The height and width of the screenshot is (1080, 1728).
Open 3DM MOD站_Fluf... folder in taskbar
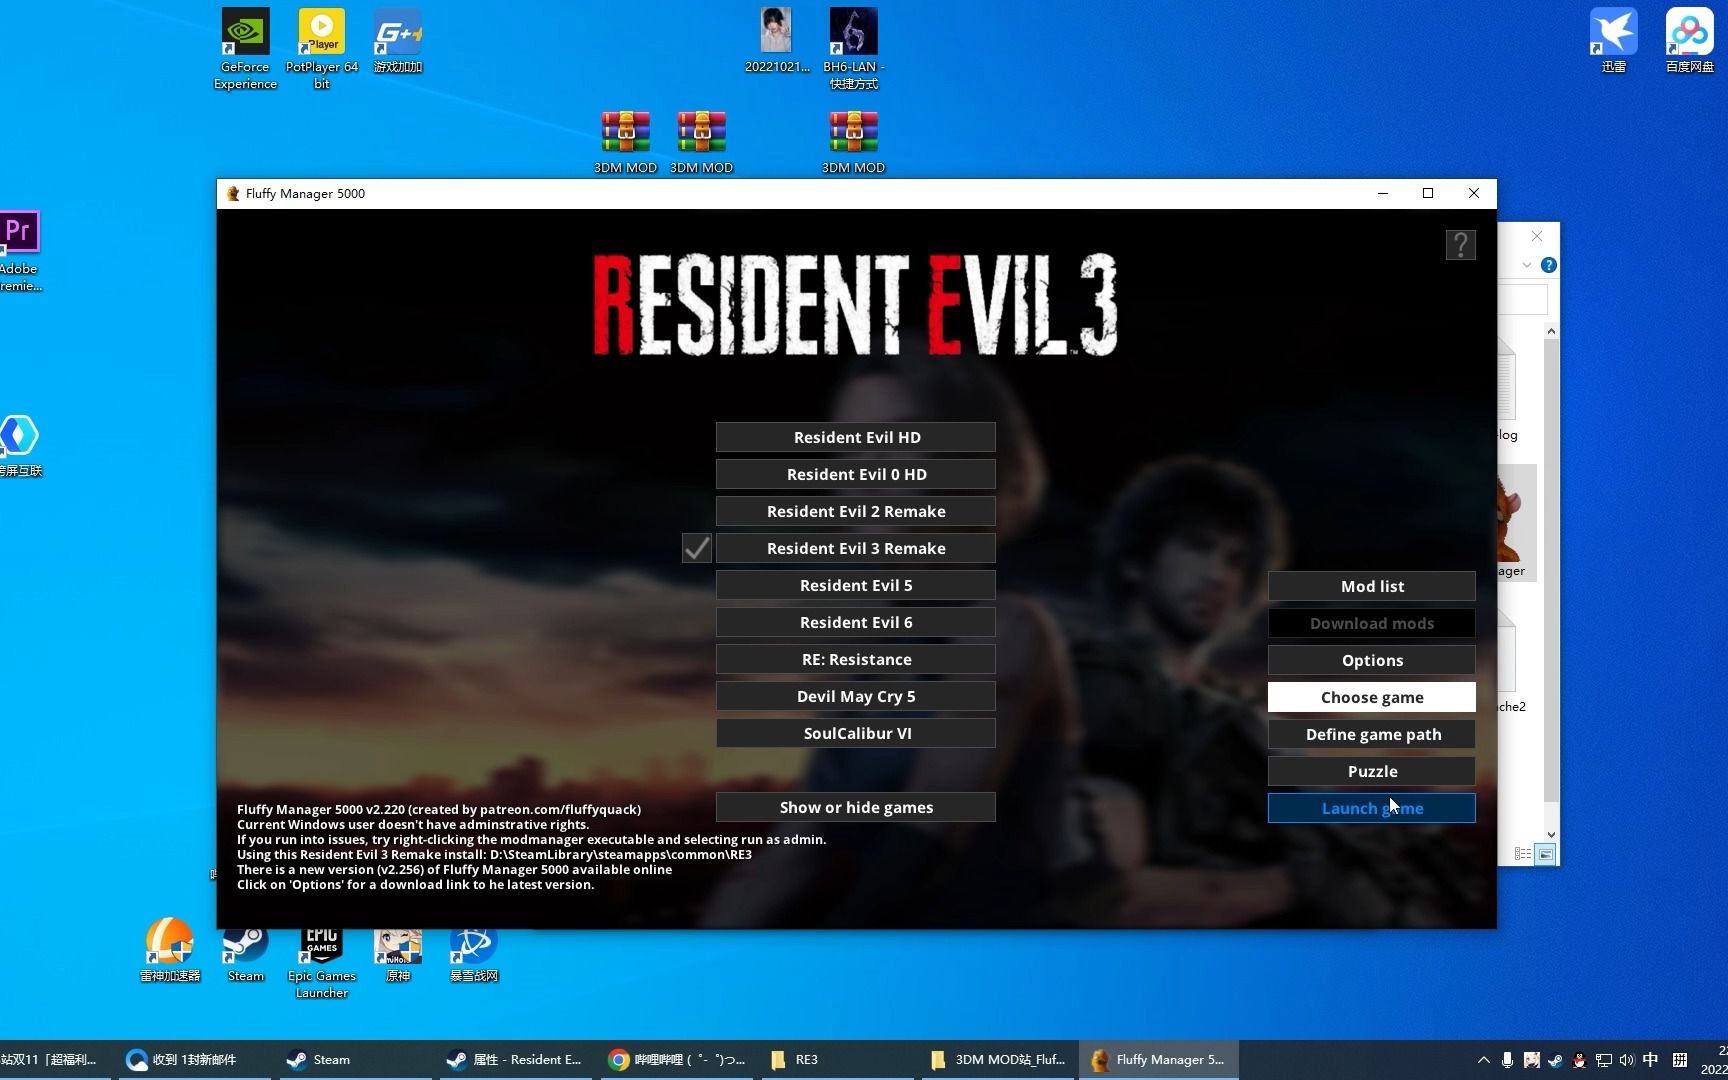pyautogui.click(x=999, y=1060)
